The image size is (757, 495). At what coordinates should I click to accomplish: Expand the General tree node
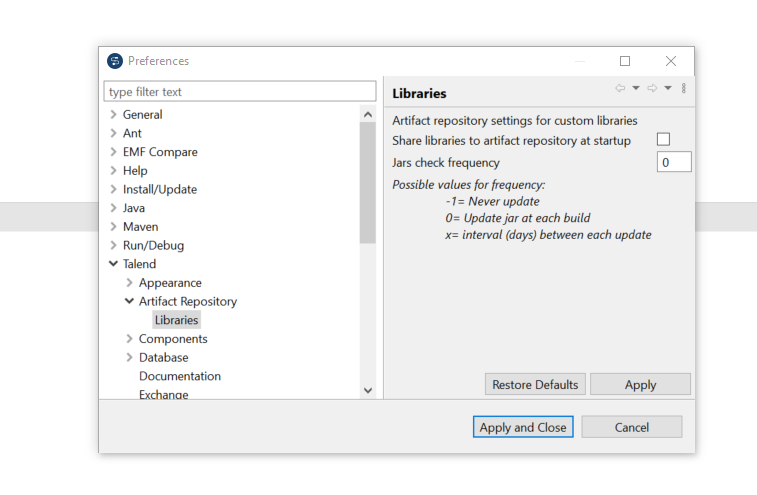[113, 114]
